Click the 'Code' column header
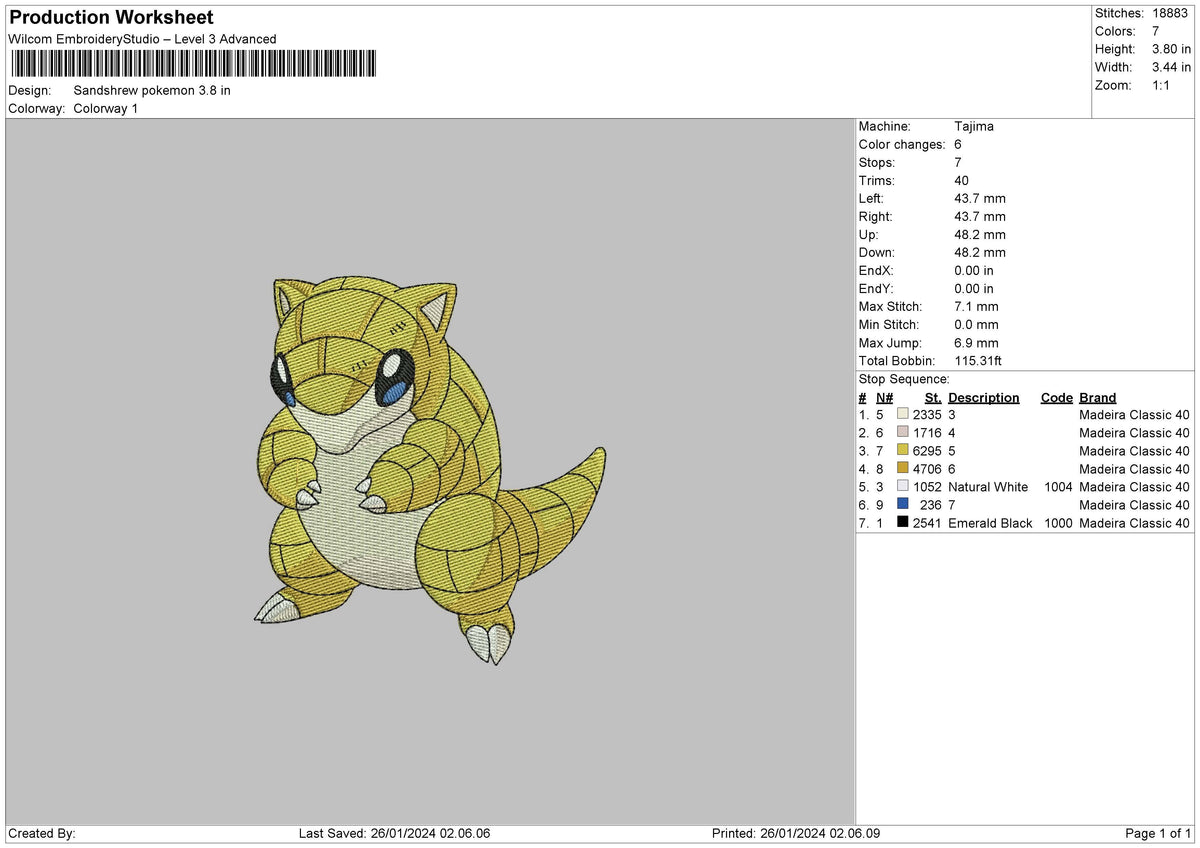The image size is (1200, 848). tap(1056, 398)
